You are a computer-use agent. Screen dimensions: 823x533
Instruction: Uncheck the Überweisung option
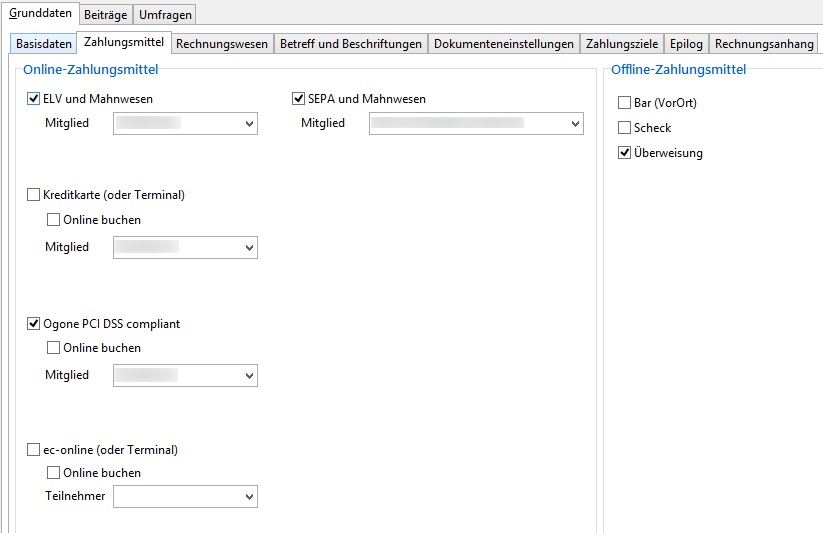pos(625,153)
